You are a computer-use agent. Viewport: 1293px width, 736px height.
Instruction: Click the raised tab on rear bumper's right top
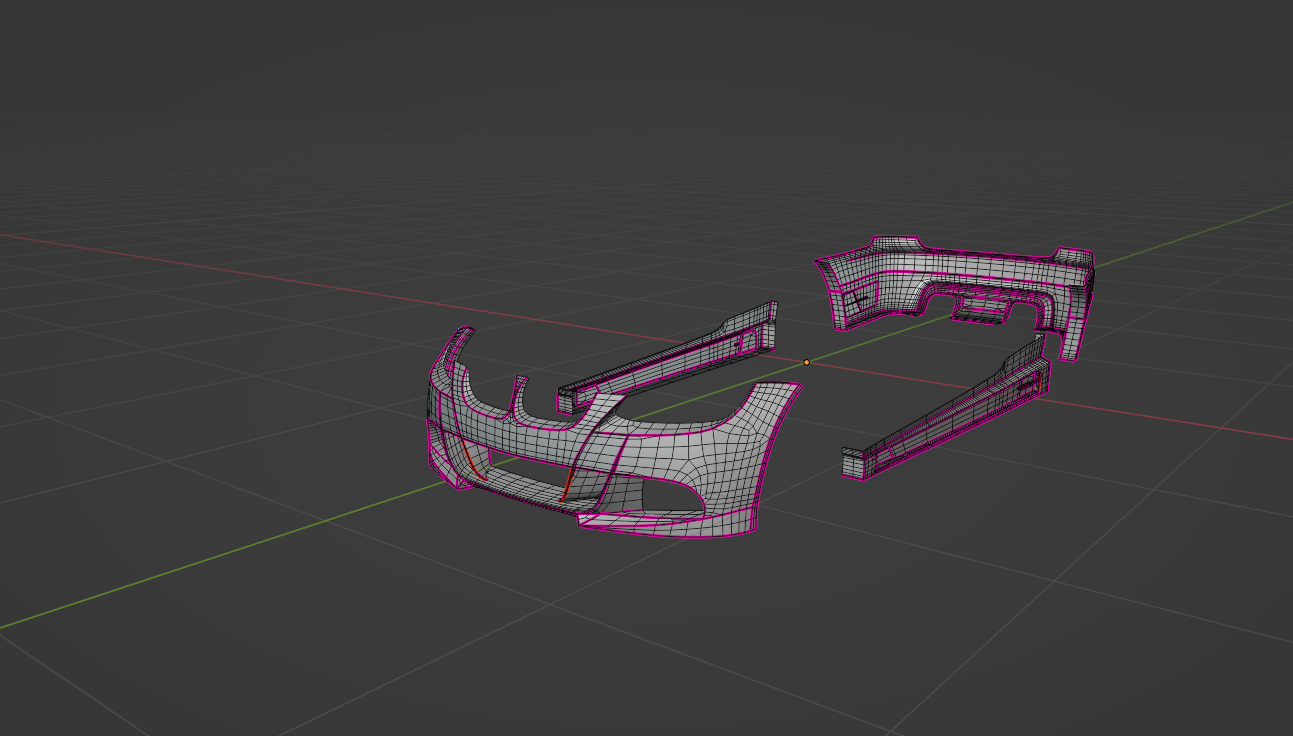point(1074,256)
